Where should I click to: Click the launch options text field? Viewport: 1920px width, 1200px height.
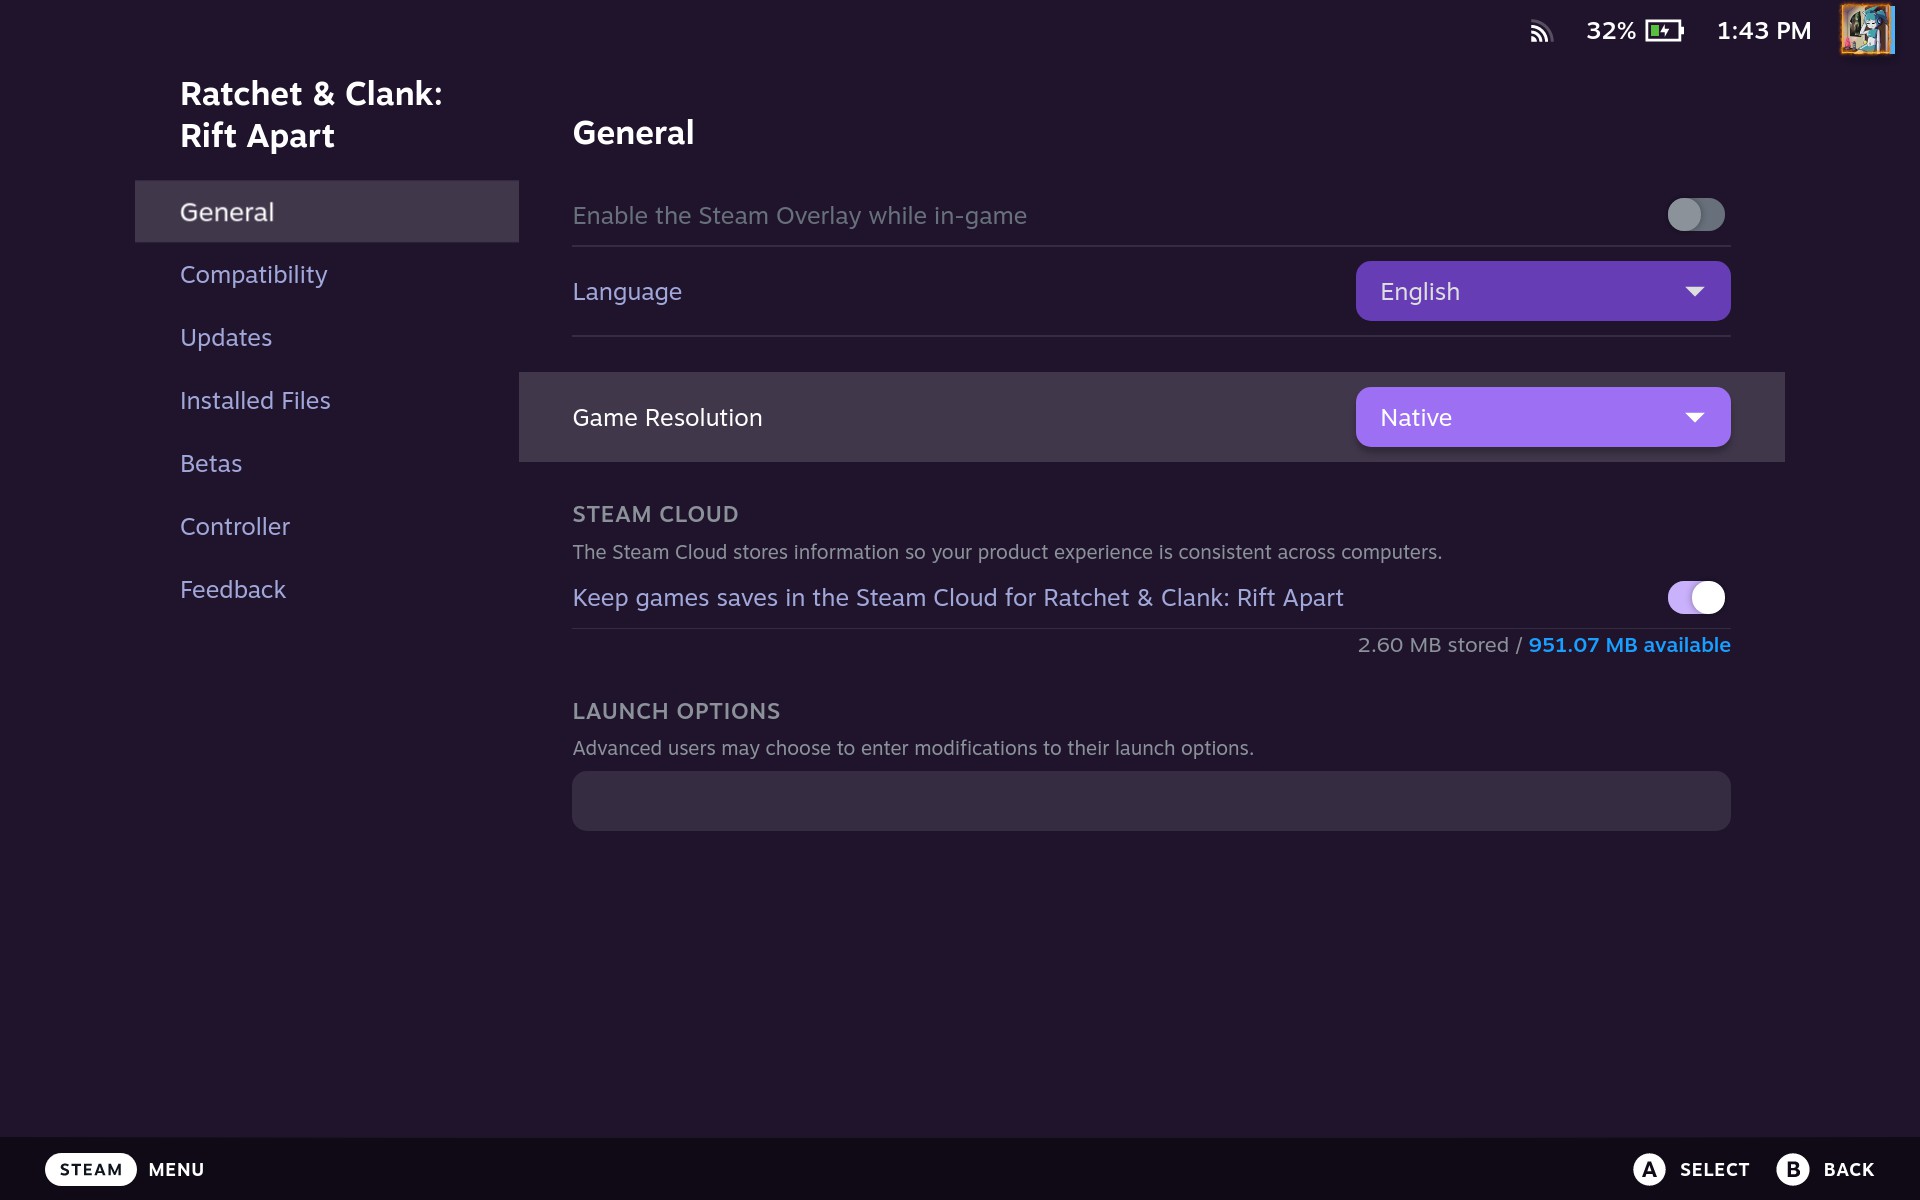[1151, 800]
